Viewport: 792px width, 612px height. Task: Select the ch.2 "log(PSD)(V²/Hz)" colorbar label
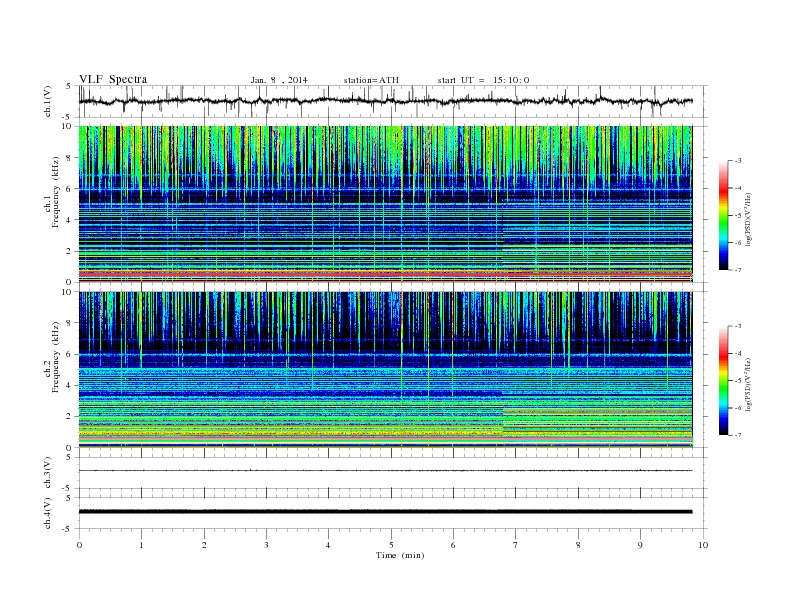pyautogui.click(x=748, y=383)
